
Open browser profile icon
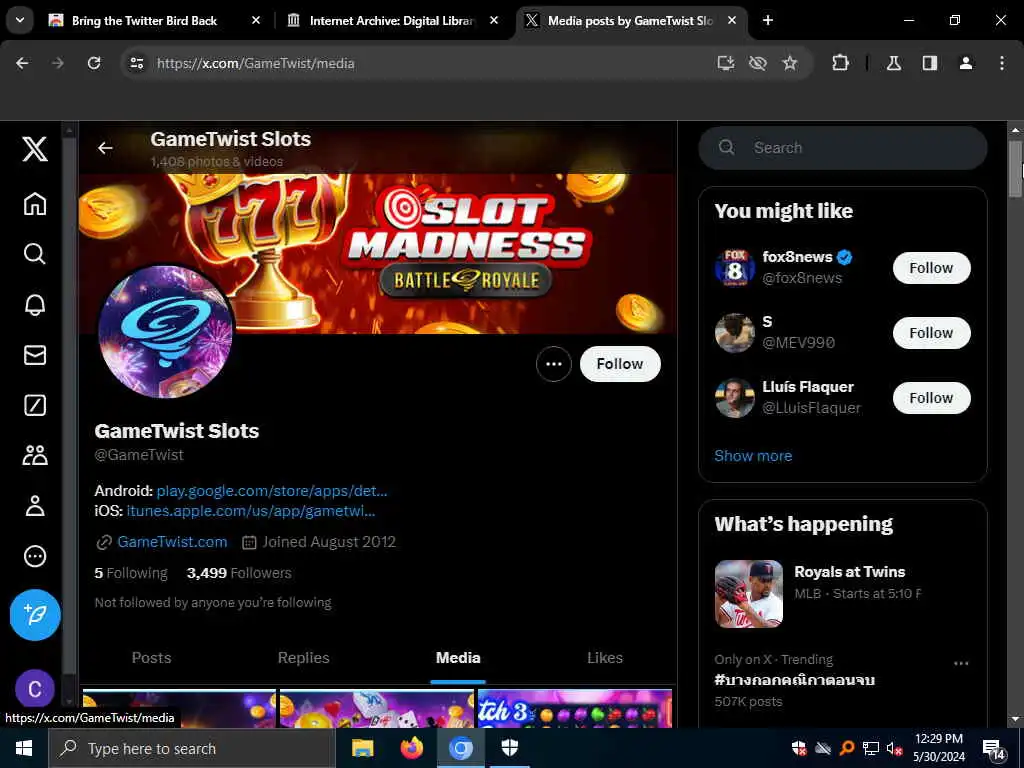point(966,63)
